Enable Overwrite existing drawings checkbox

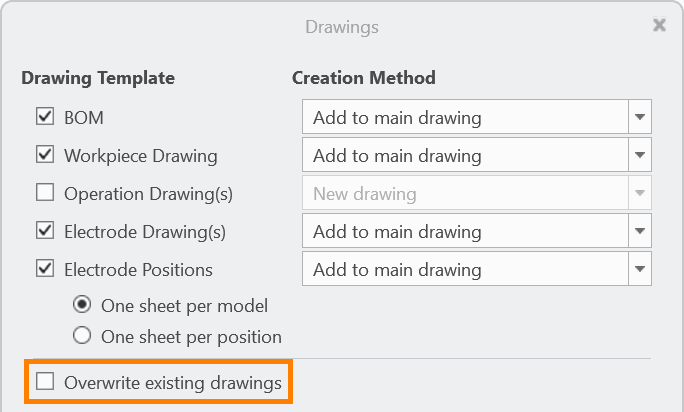45,381
